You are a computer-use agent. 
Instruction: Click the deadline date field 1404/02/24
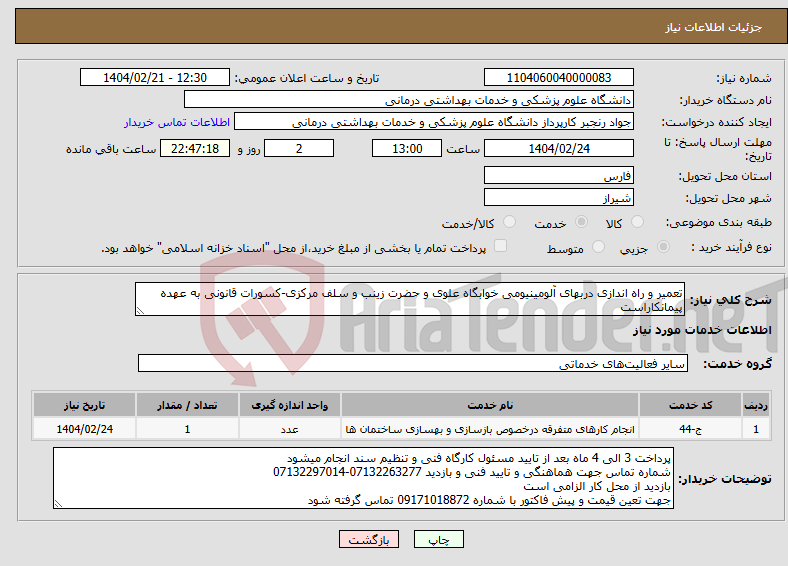click(x=558, y=148)
